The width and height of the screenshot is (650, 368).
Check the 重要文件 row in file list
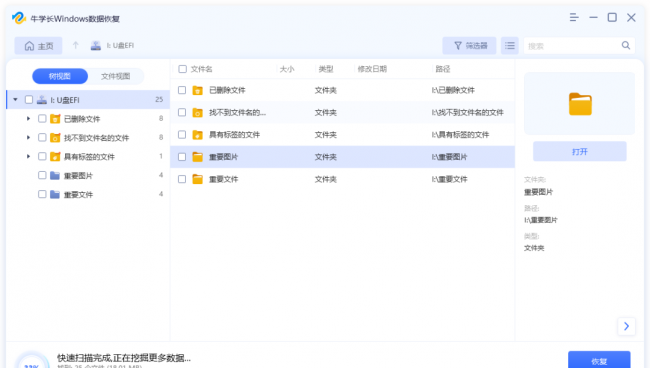(x=182, y=179)
